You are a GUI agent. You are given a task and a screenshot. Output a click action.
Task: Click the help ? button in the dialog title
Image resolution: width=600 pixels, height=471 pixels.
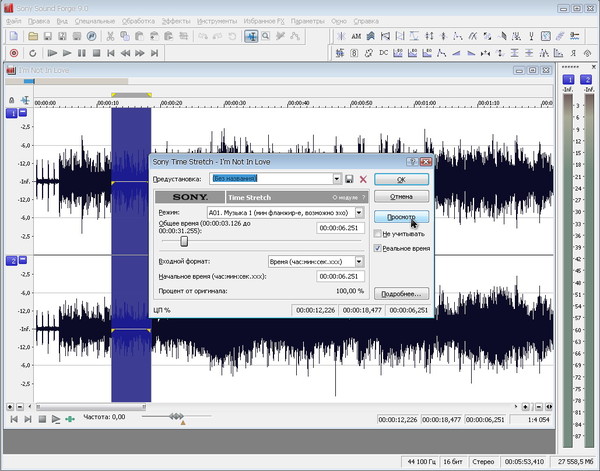412,161
